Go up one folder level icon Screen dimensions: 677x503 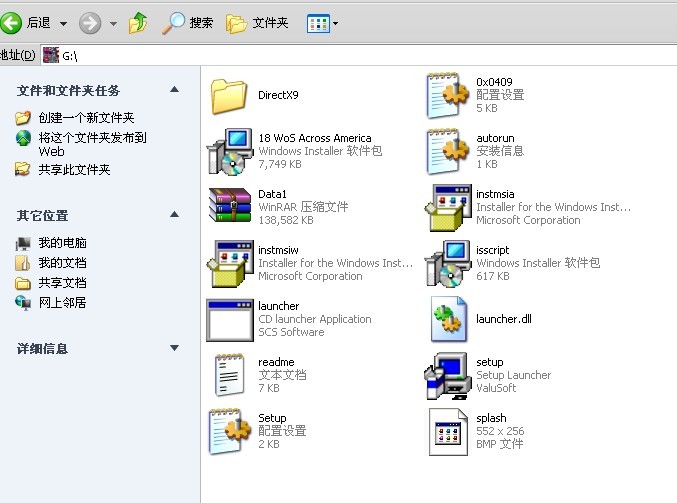(138, 23)
